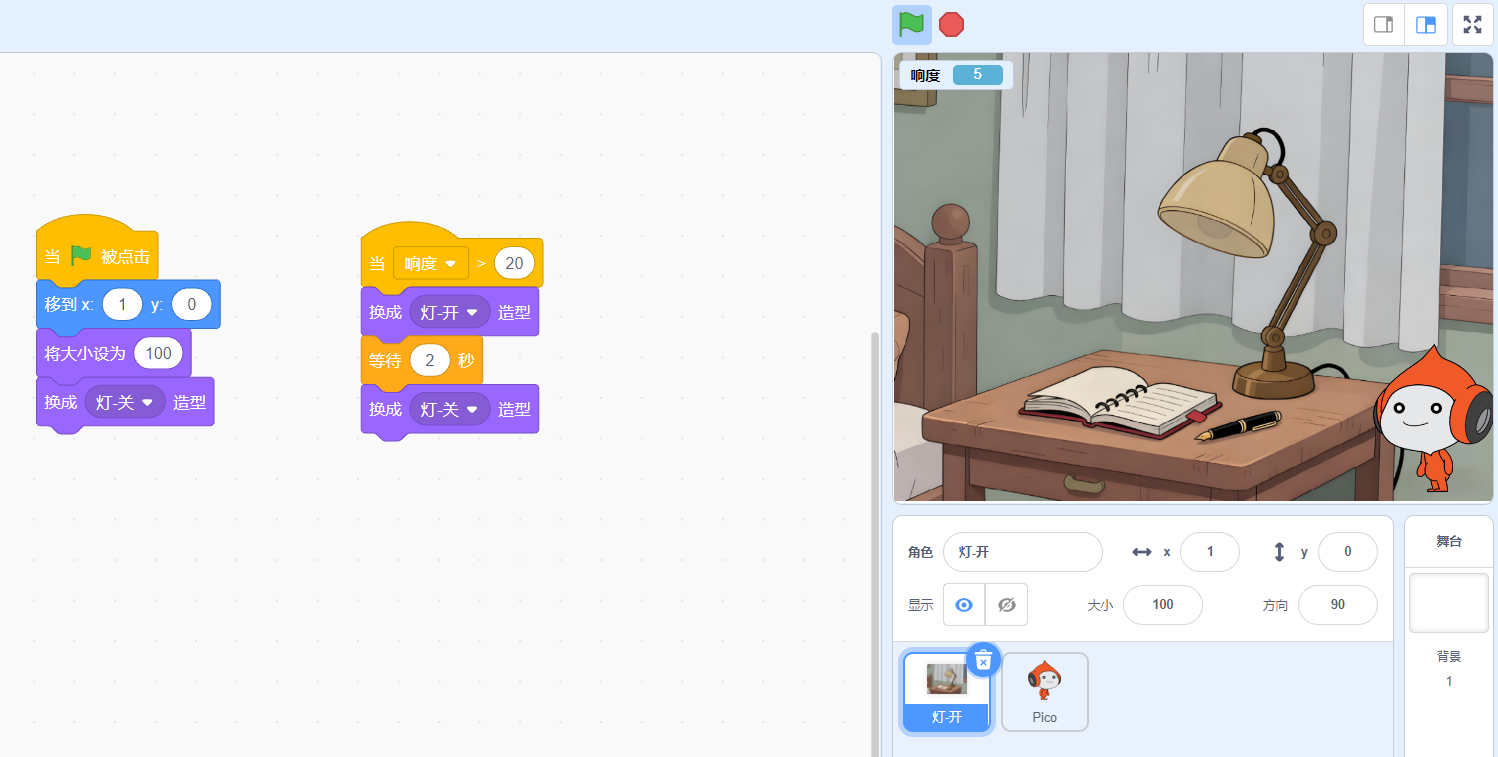Click the workspace vertical scrollbar

(x=876, y=545)
